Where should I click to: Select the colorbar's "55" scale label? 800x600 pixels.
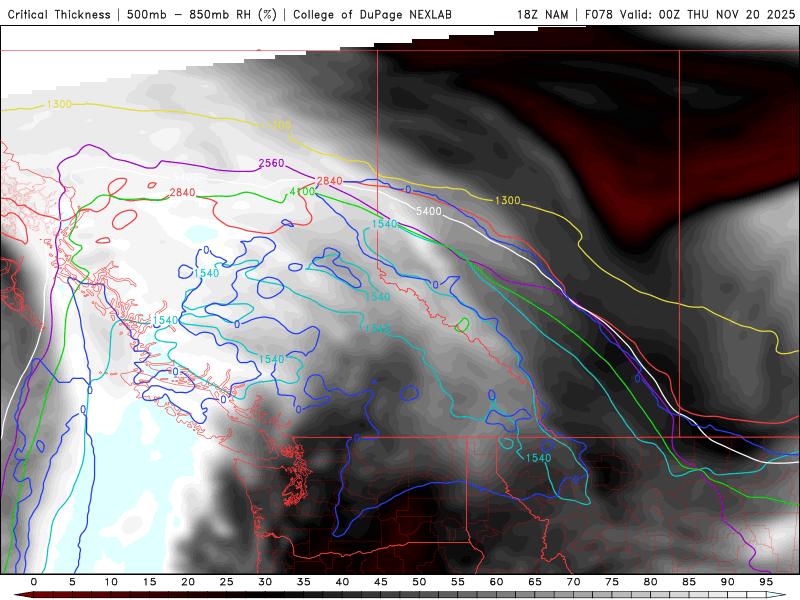(x=458, y=582)
